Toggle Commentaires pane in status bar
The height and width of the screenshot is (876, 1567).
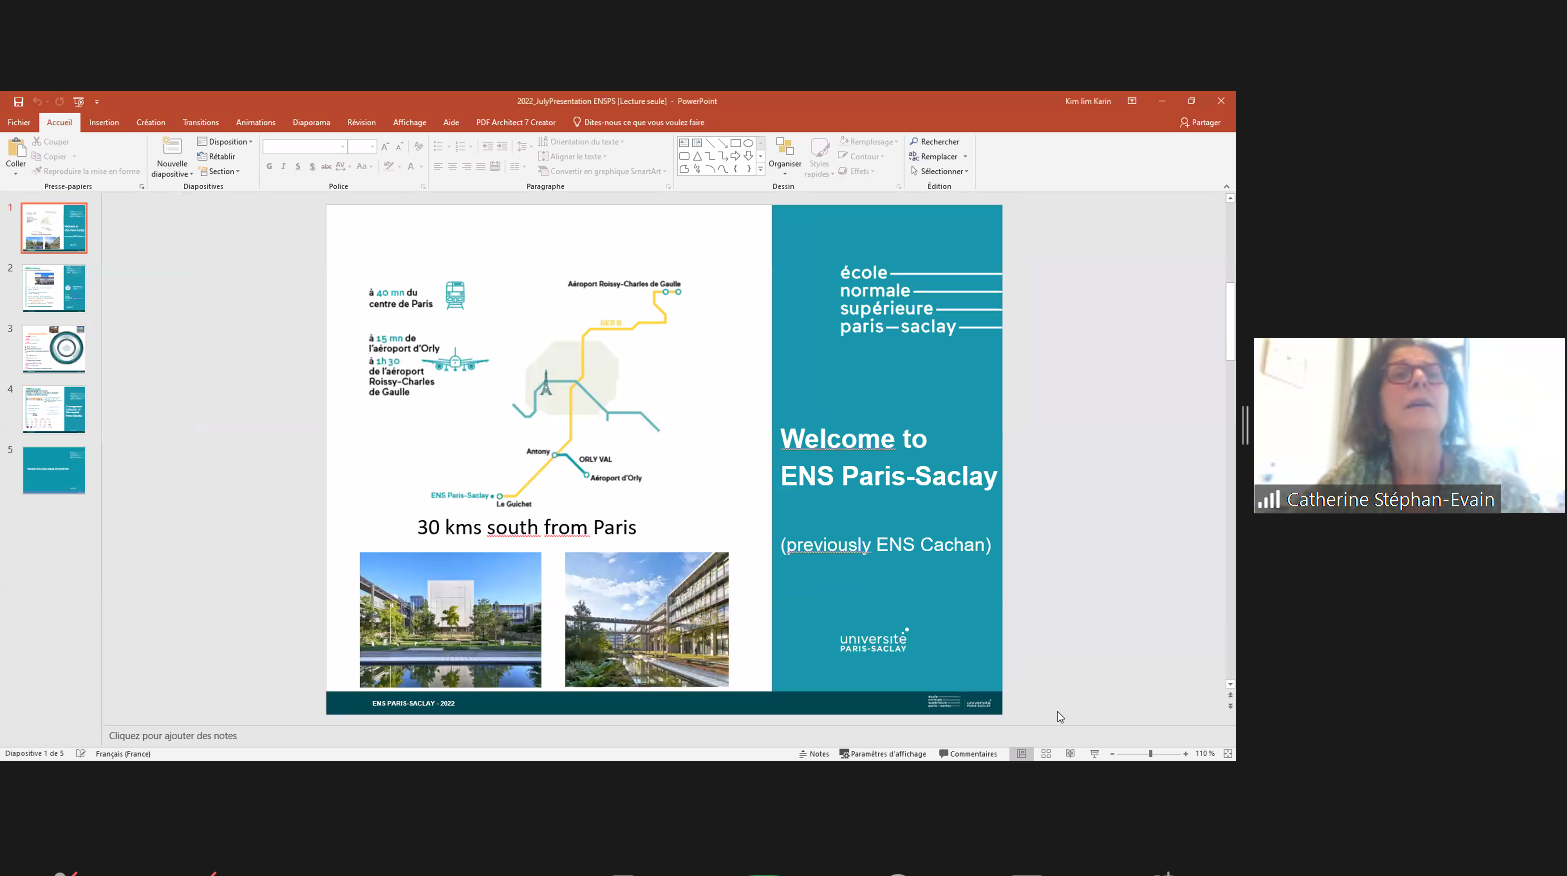coord(968,754)
